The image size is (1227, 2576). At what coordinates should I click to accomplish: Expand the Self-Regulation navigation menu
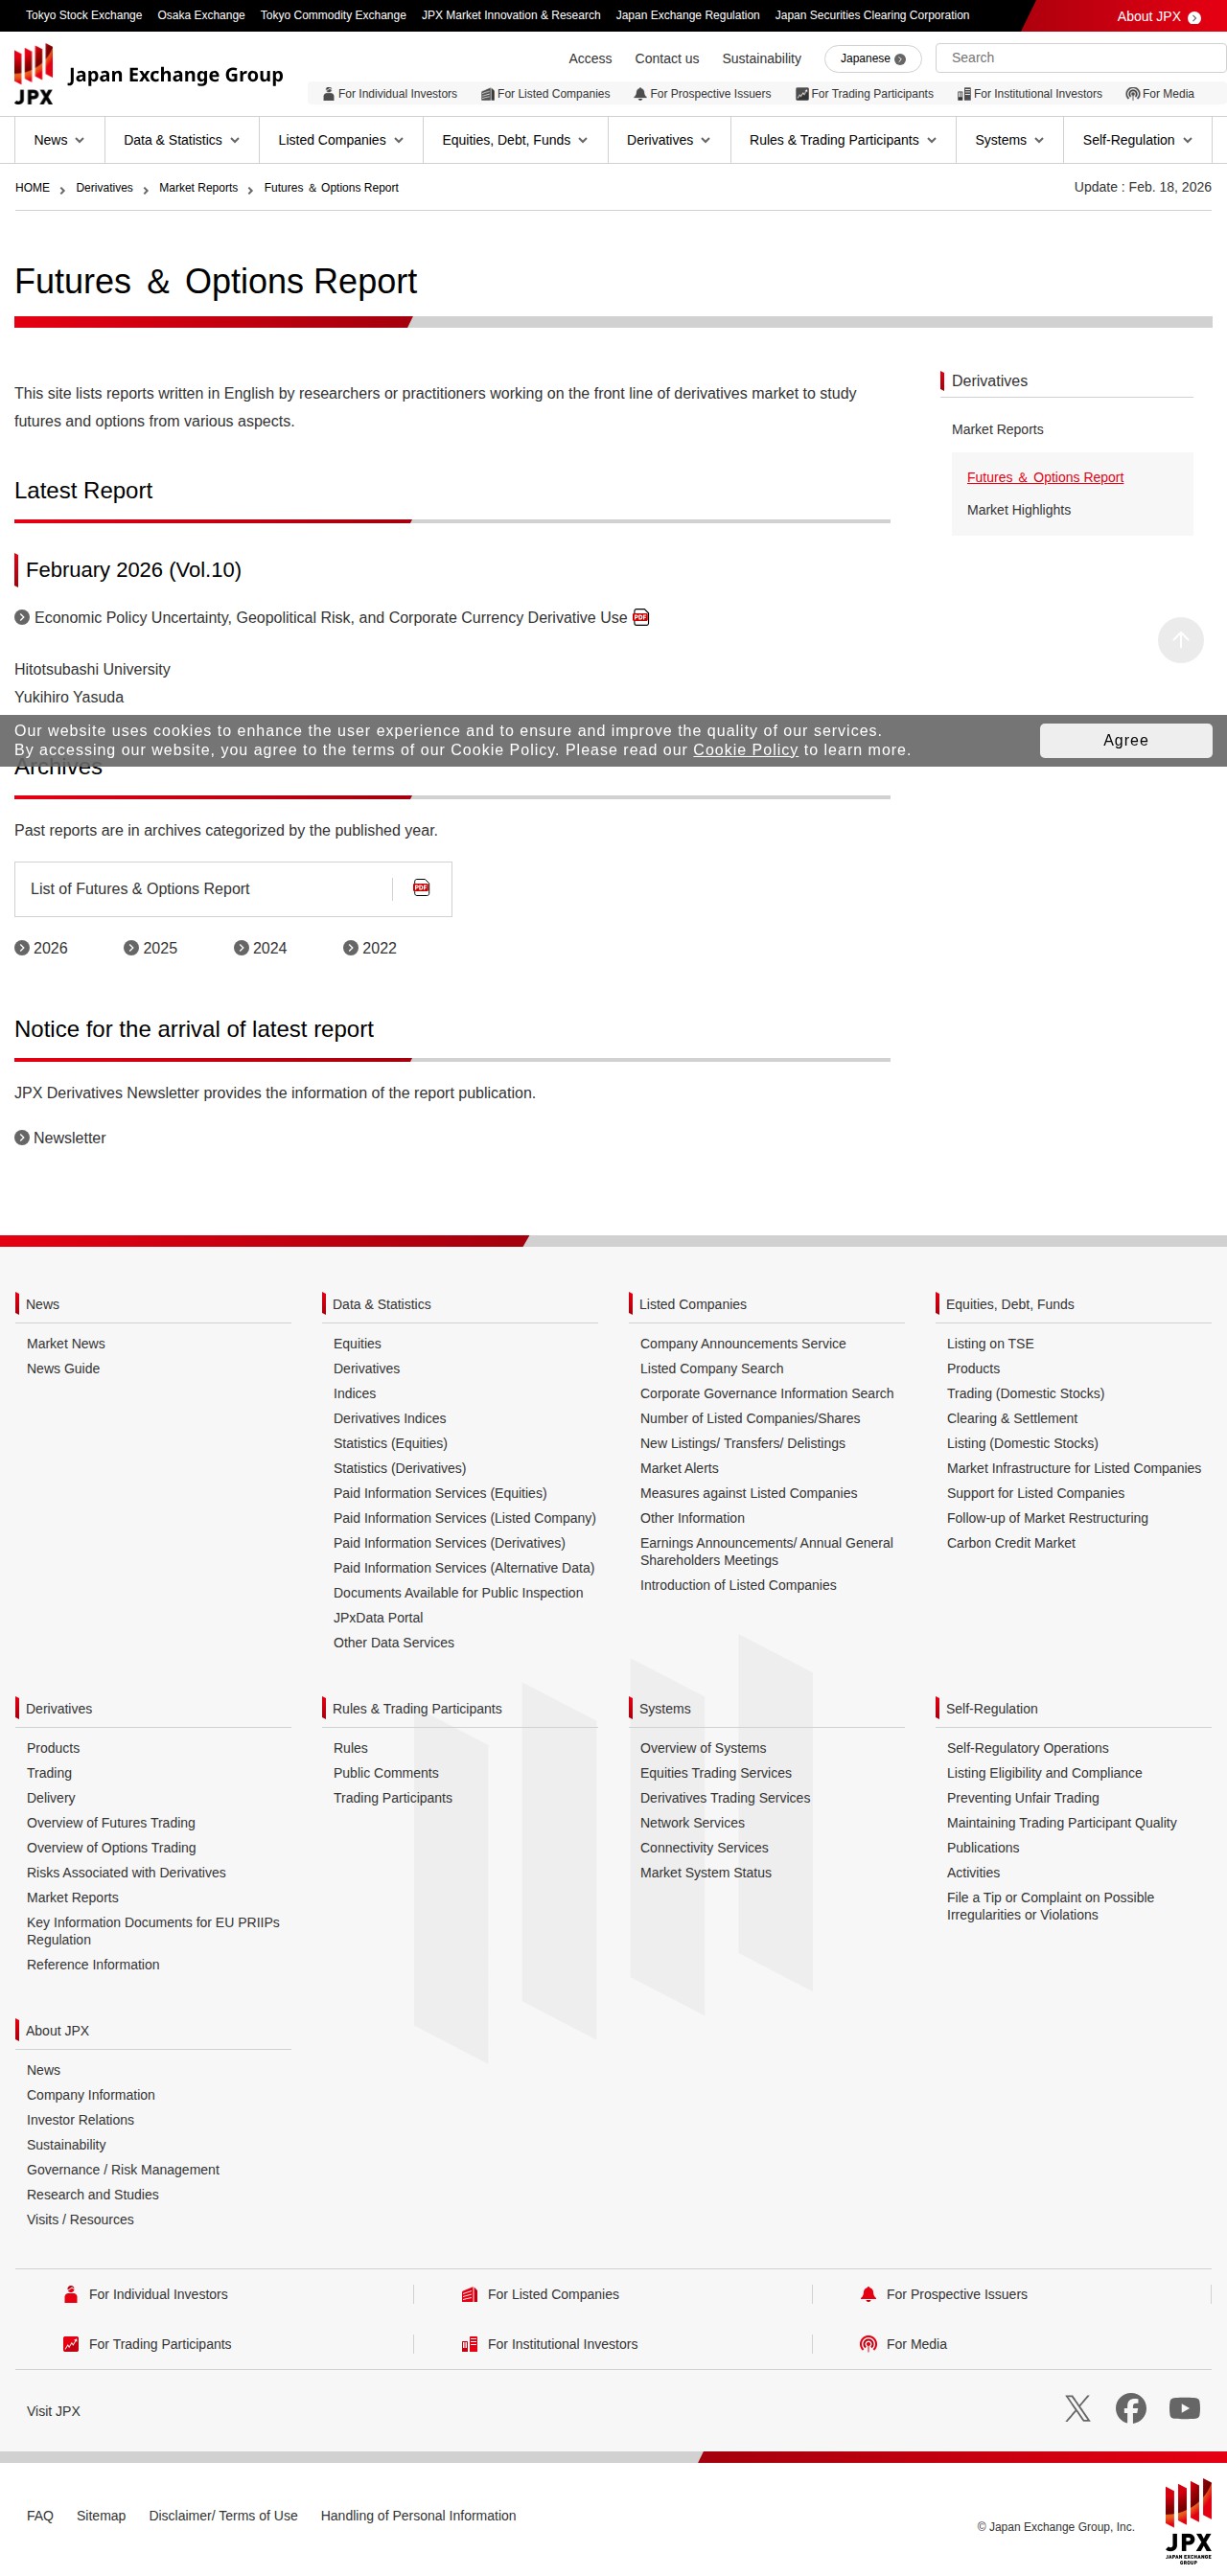pos(1138,140)
